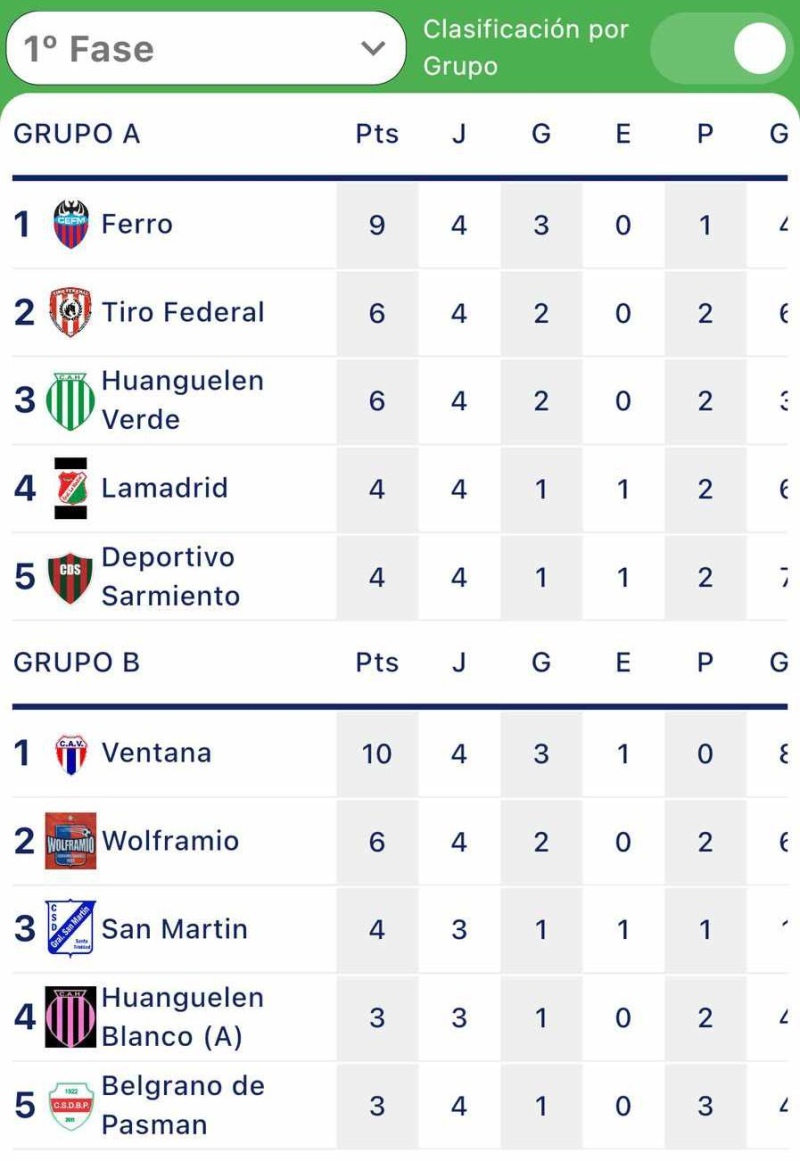Open the 1º Fase dropdown
The width and height of the screenshot is (800, 1161).
click(206, 48)
